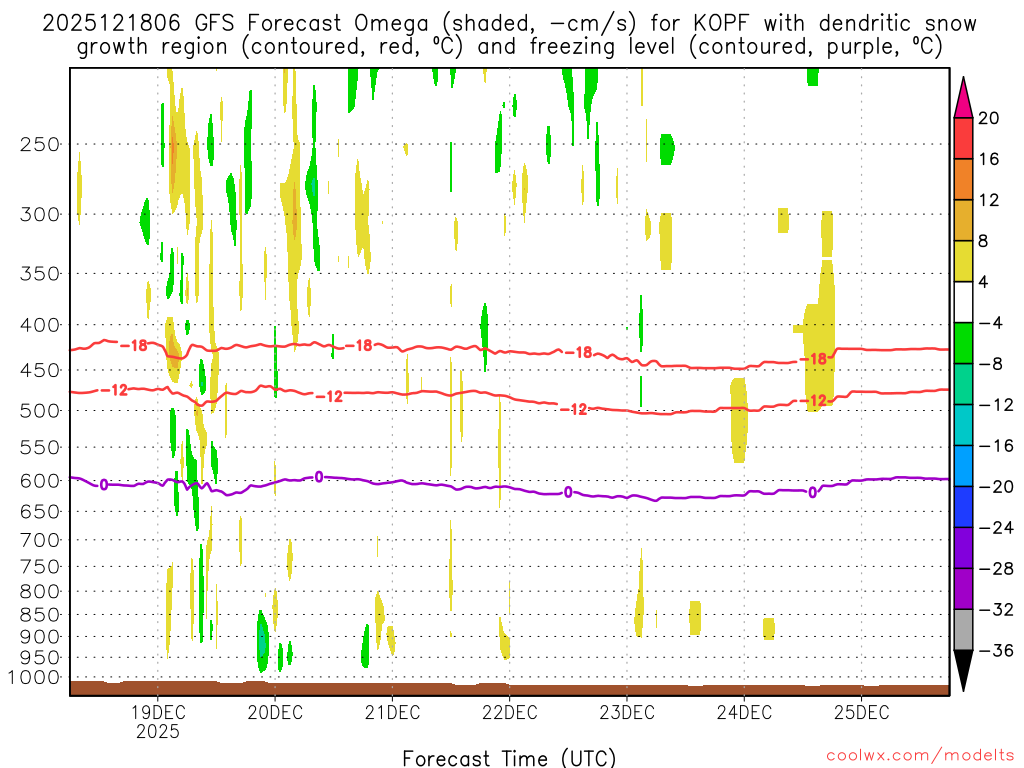Choose the blue colorbar segment between -20 and -24
Image resolution: width=1024 pixels, height=768 pixels.
[x=964, y=506]
